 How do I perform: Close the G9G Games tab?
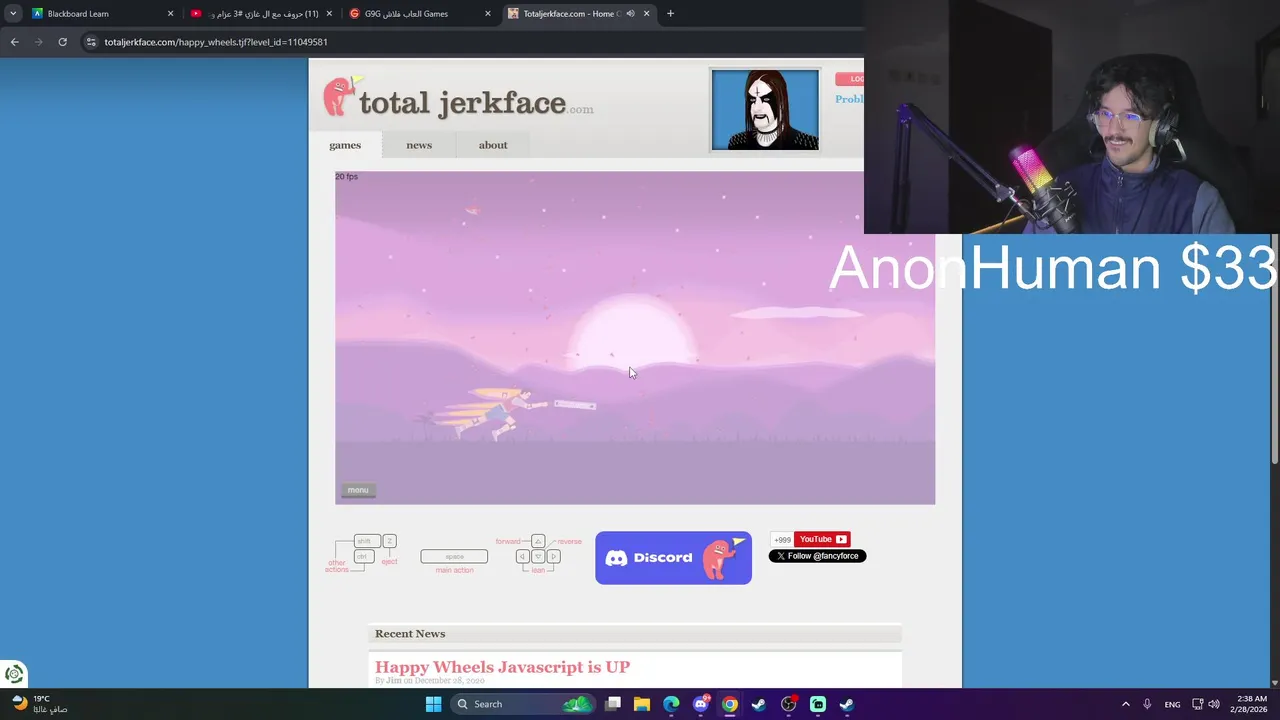[x=488, y=14]
